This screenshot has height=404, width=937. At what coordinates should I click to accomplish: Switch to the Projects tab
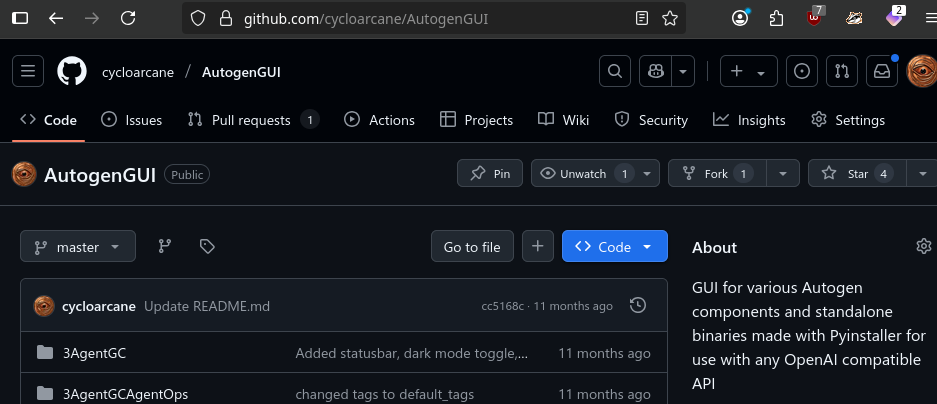pos(476,120)
